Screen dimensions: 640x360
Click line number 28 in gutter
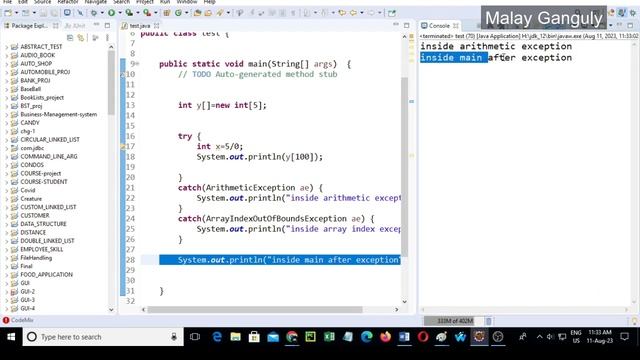click(x=130, y=260)
